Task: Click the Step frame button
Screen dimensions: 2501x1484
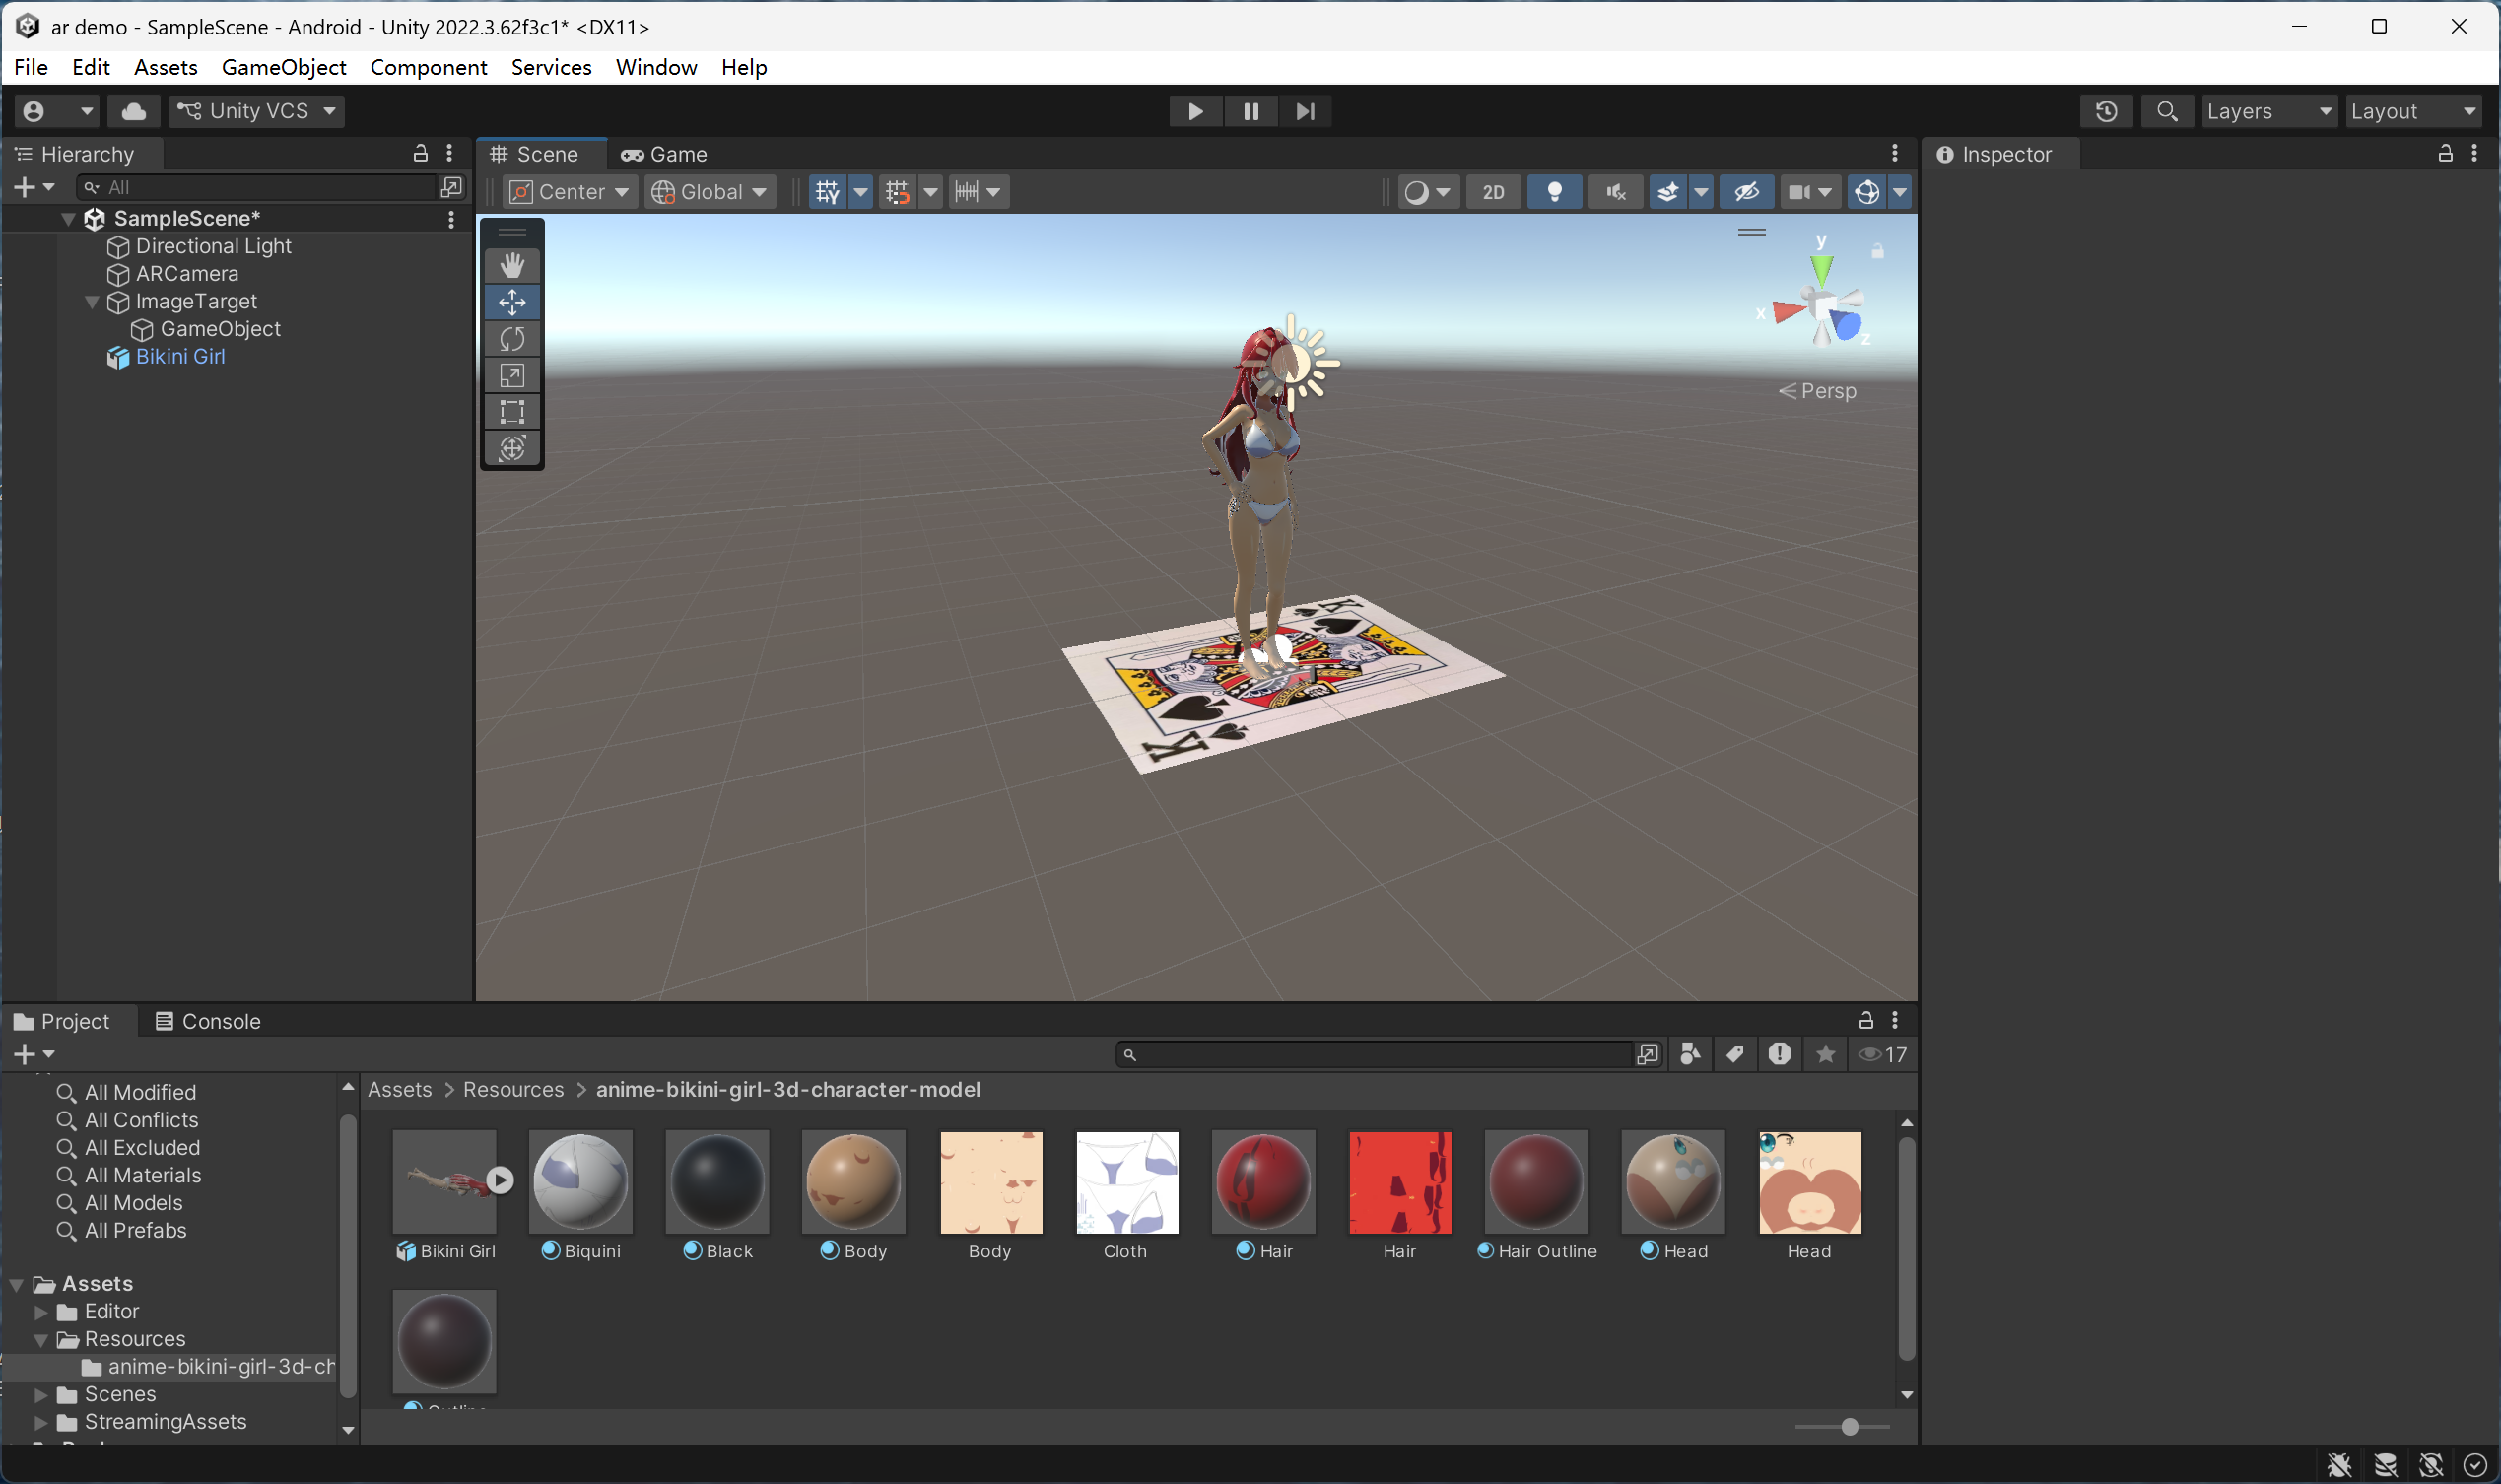Action: click(x=1305, y=111)
